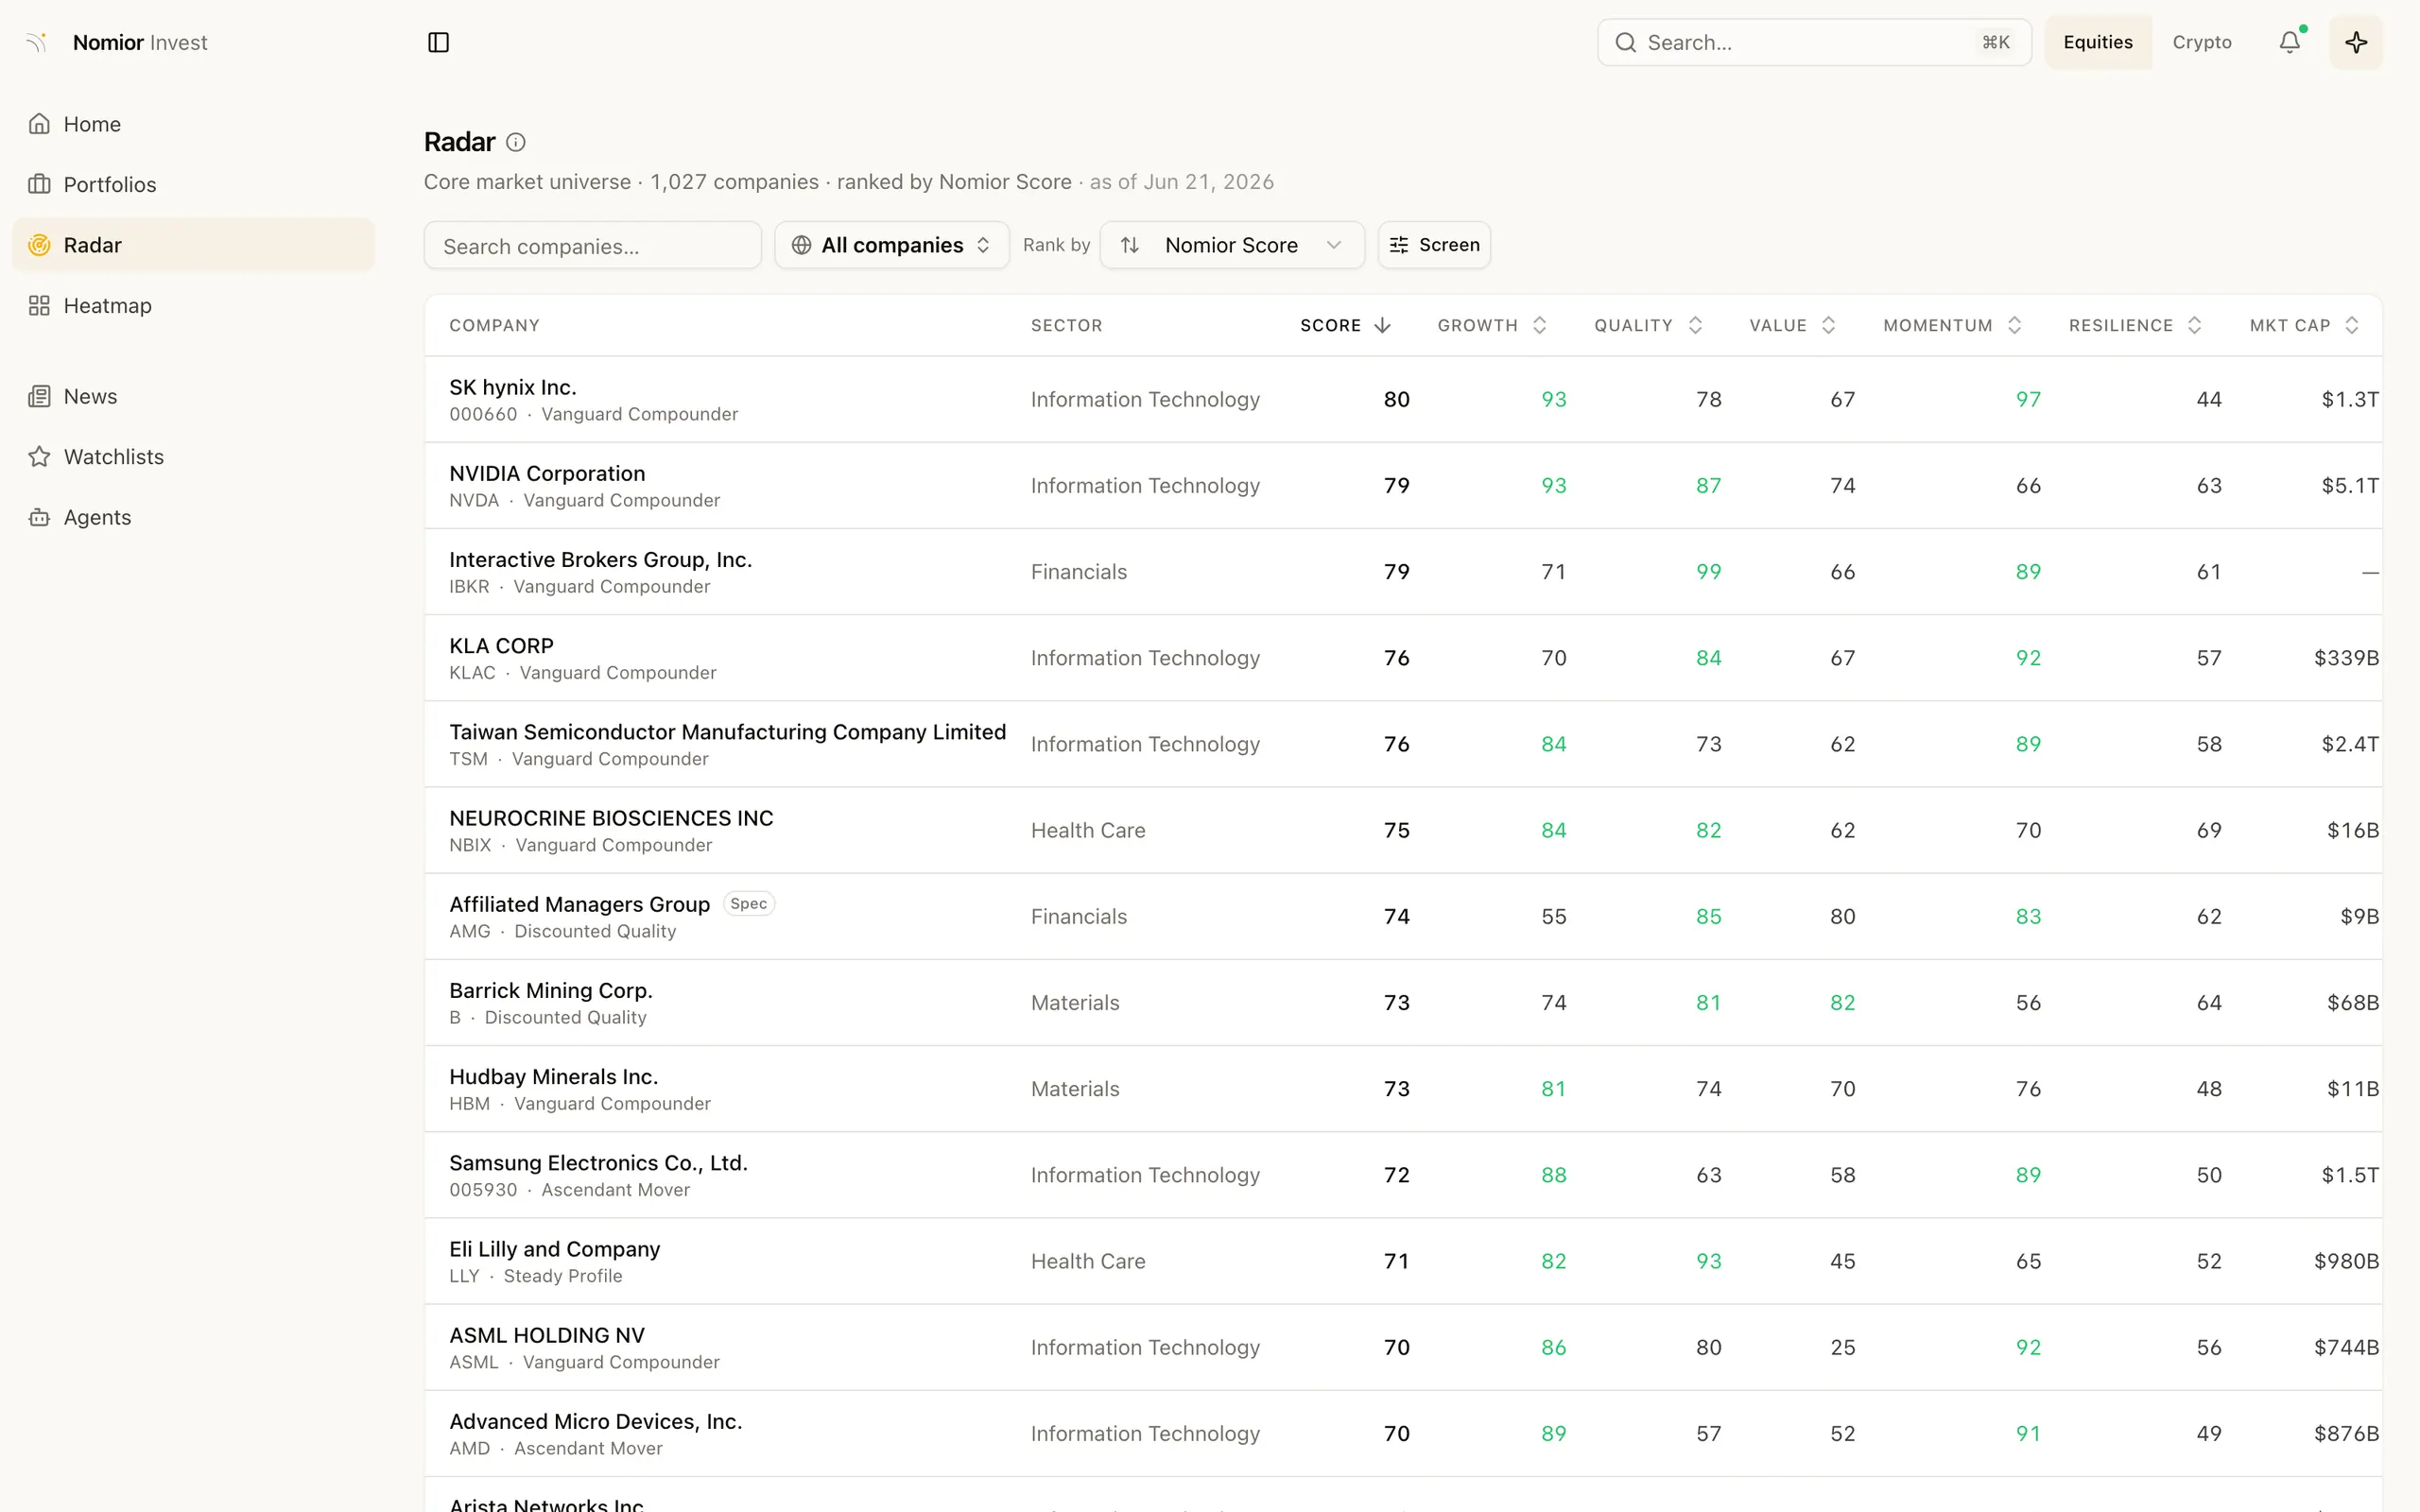Image resolution: width=2420 pixels, height=1512 pixels.
Task: Open Interactive Brokers Group, Inc. link
Action: [600, 559]
